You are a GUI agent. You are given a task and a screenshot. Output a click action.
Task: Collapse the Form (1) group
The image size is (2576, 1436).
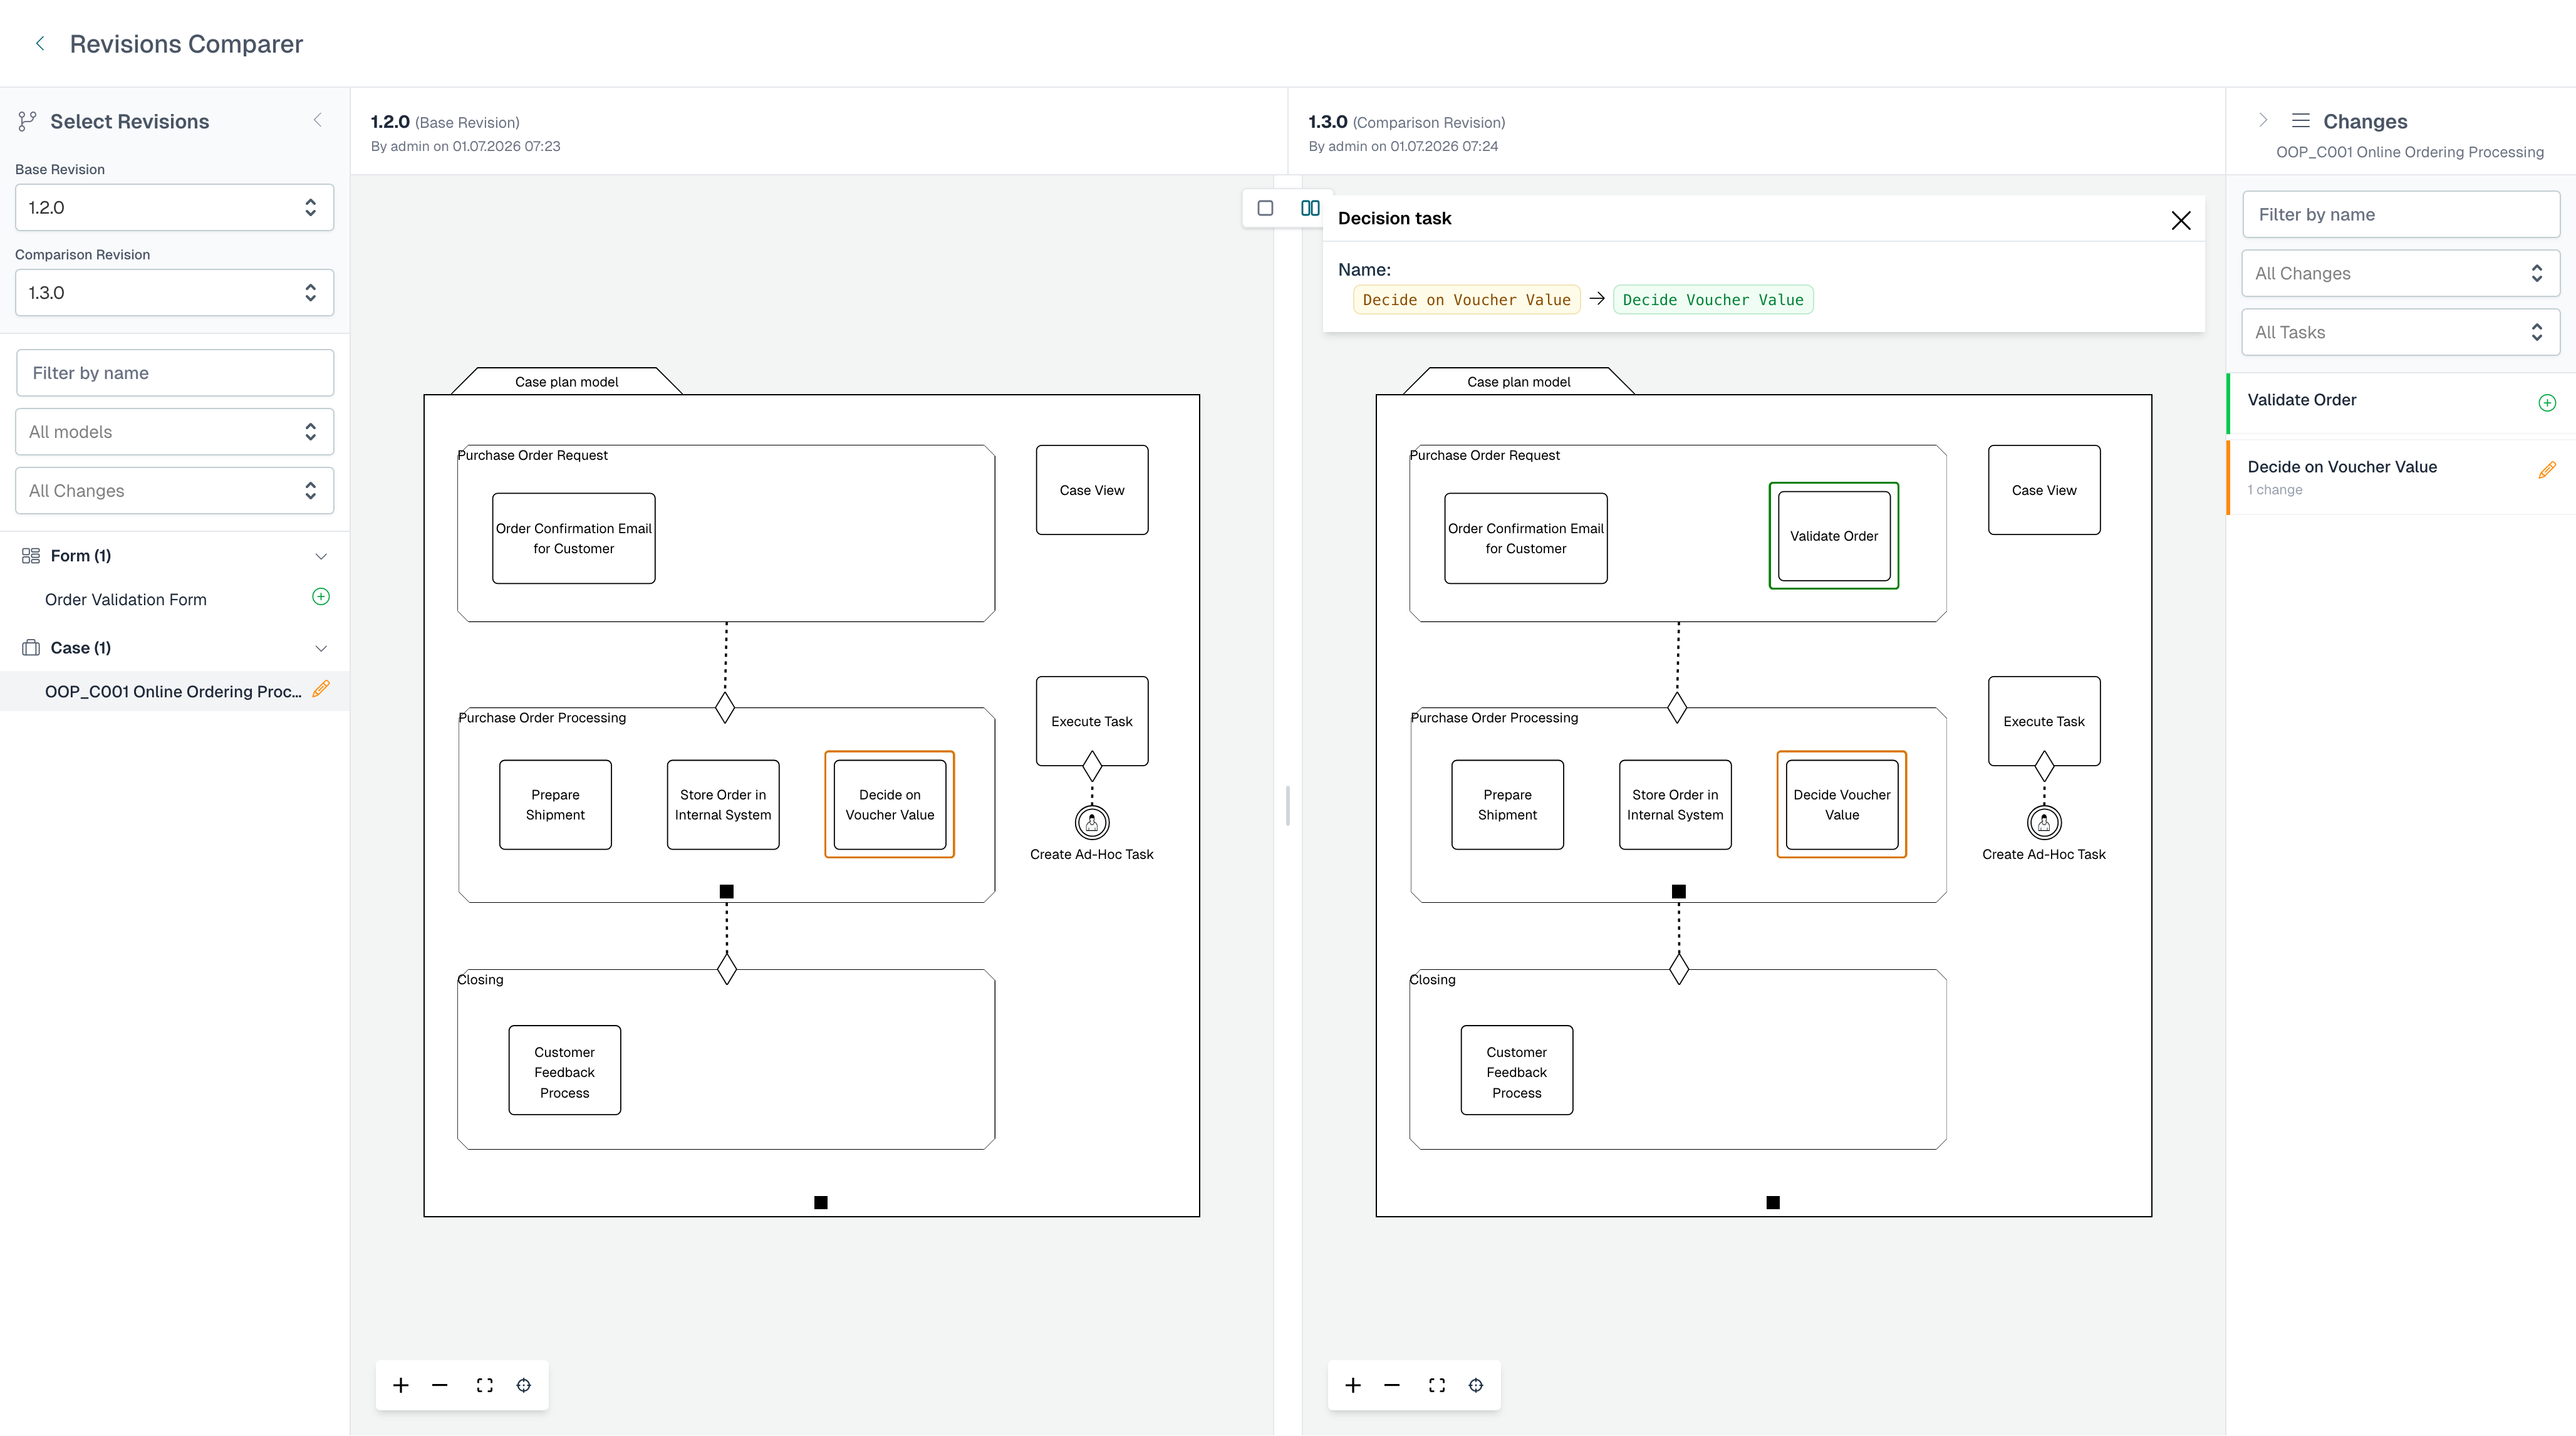point(321,556)
